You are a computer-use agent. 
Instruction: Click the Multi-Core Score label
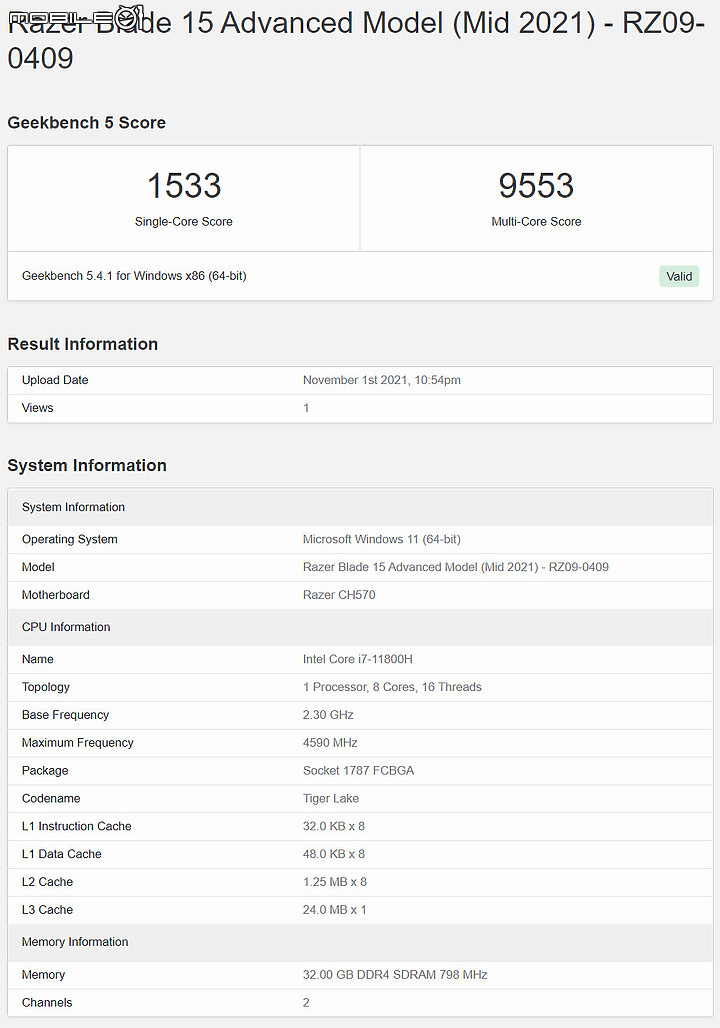point(536,222)
